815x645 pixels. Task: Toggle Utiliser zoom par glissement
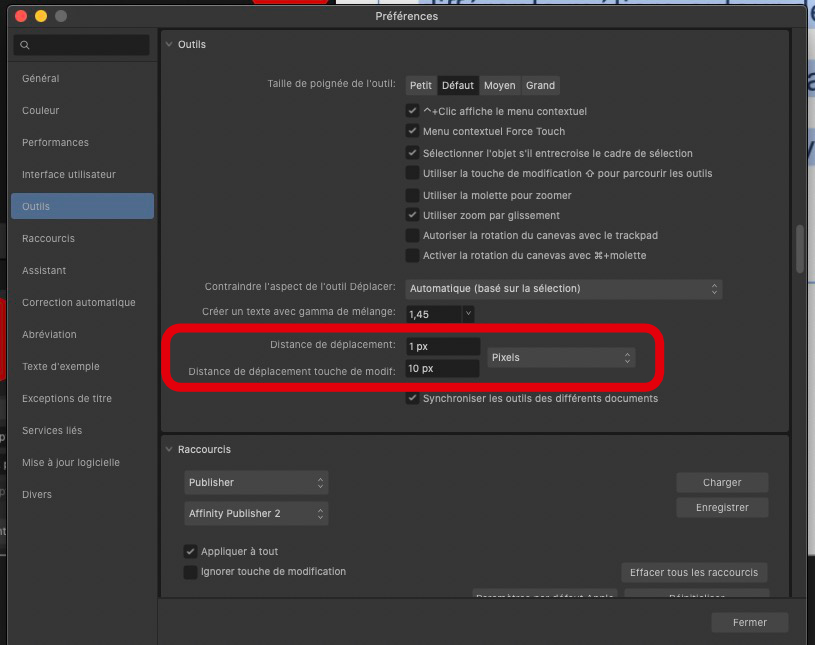(412, 215)
